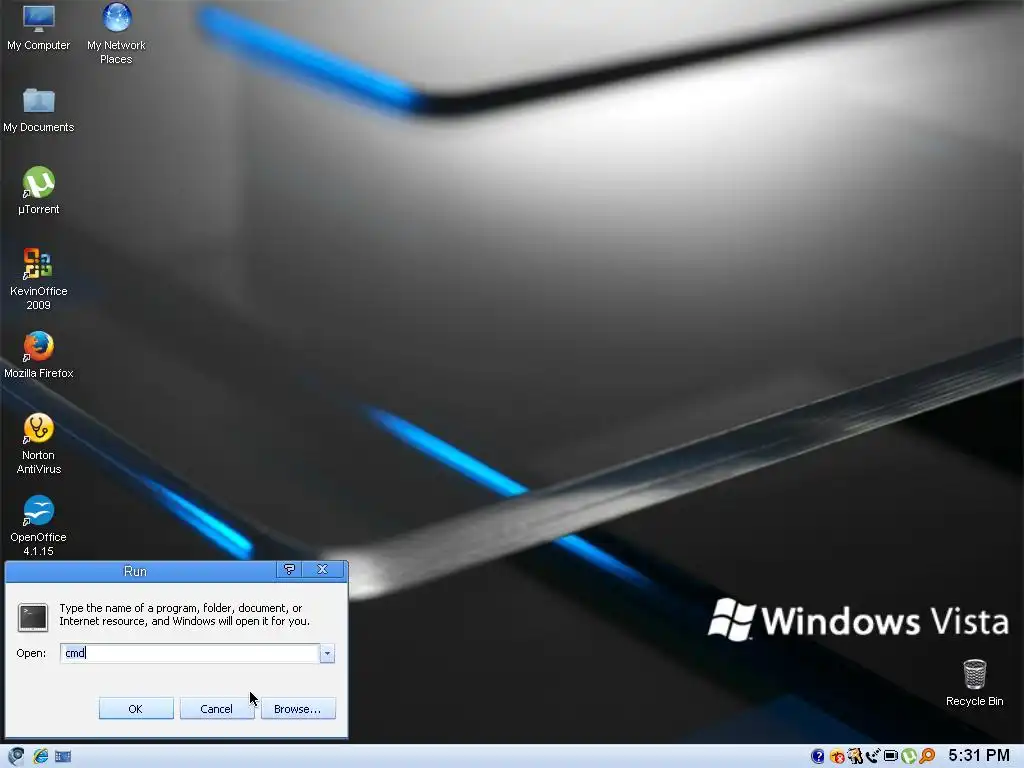Click the orange magnifier tray icon
Screen dimensions: 1024x768
tap(927, 756)
